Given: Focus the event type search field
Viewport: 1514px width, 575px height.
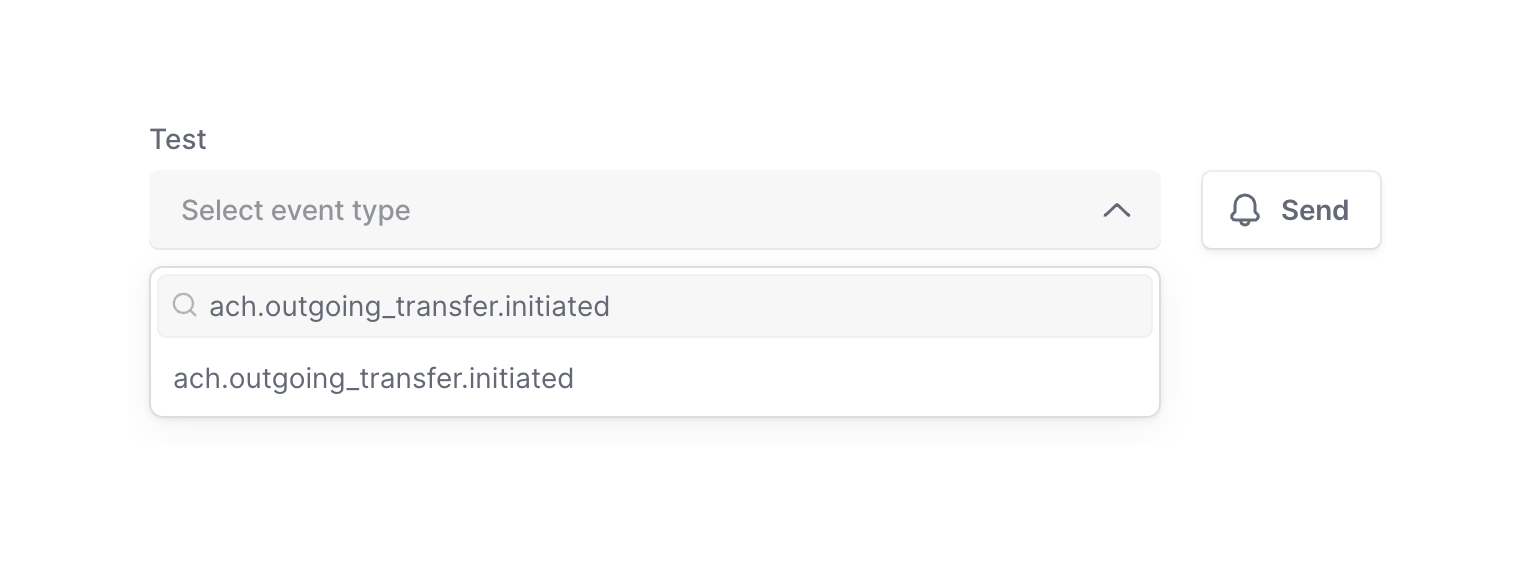Looking at the screenshot, I should coord(654,306).
